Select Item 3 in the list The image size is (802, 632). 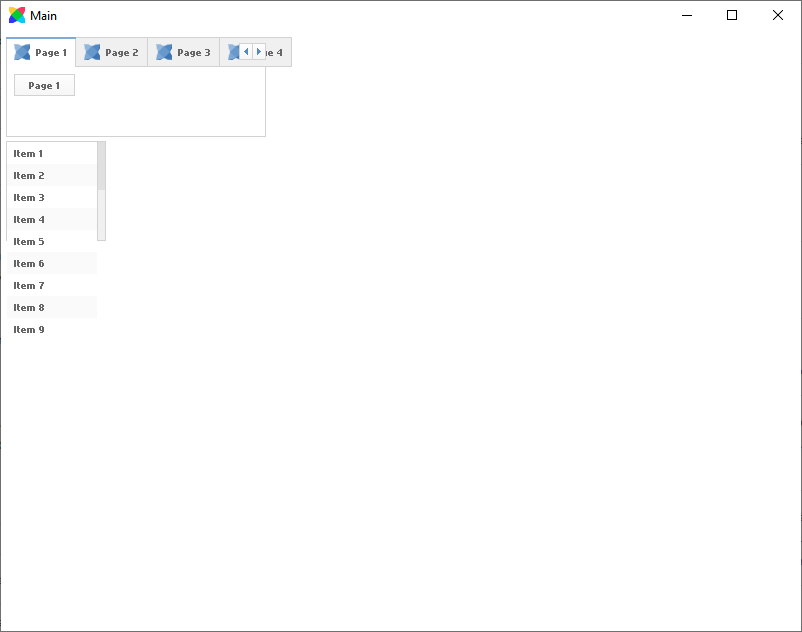52,197
